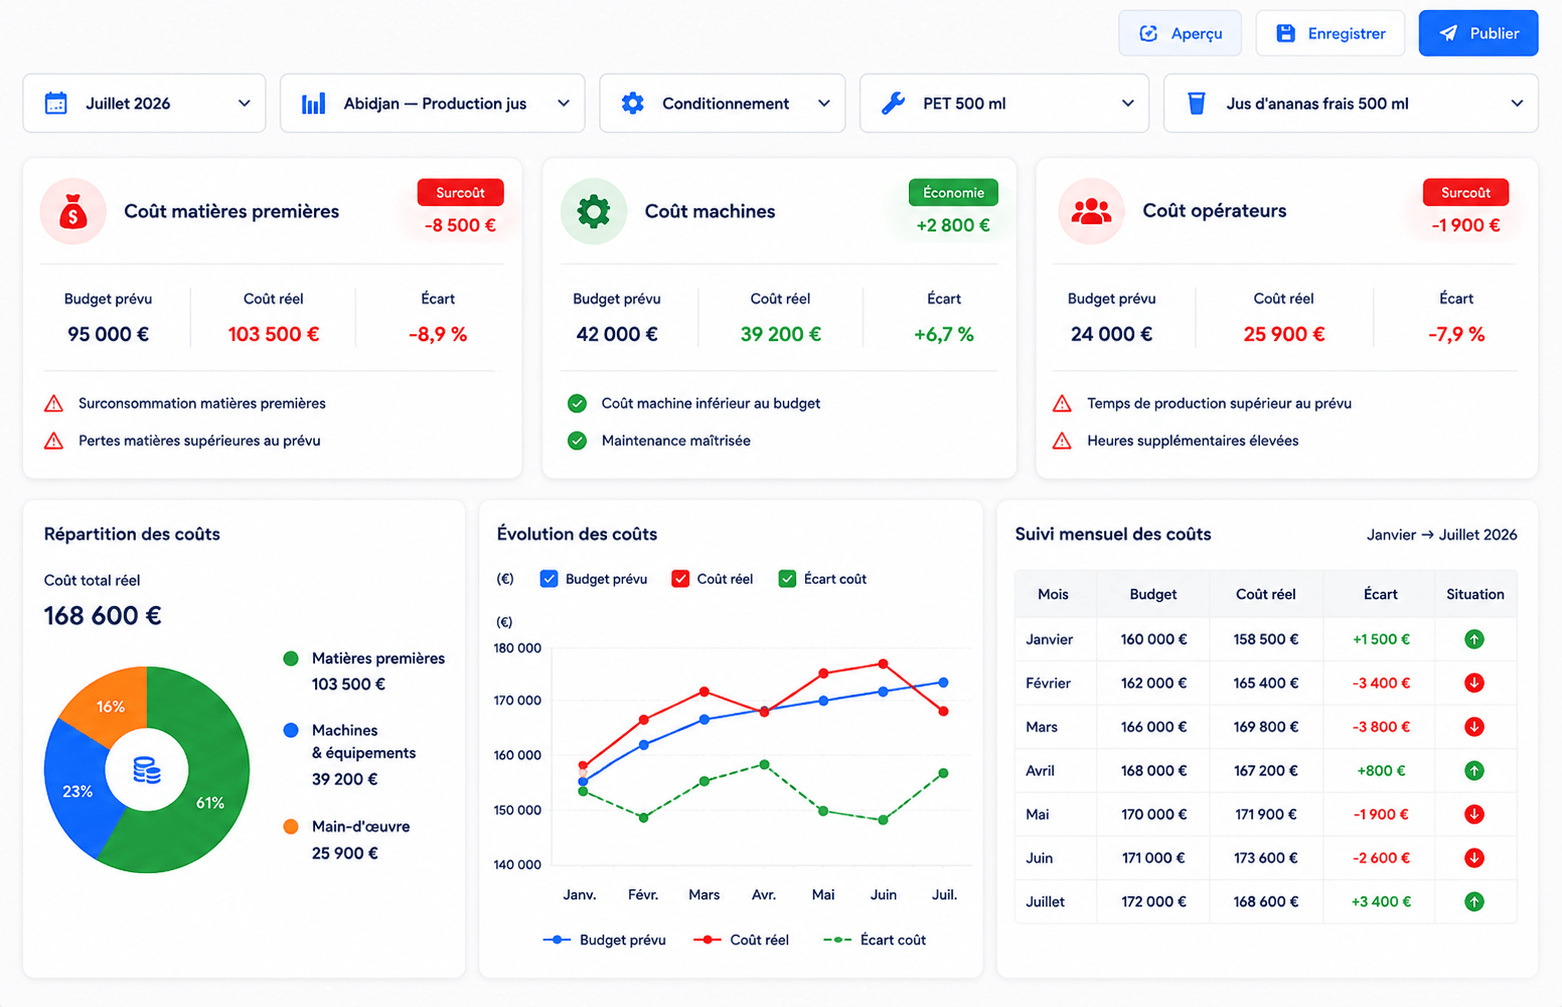
Task: Click the green check beside Maintenance maîtrisée
Action: pyautogui.click(x=577, y=441)
